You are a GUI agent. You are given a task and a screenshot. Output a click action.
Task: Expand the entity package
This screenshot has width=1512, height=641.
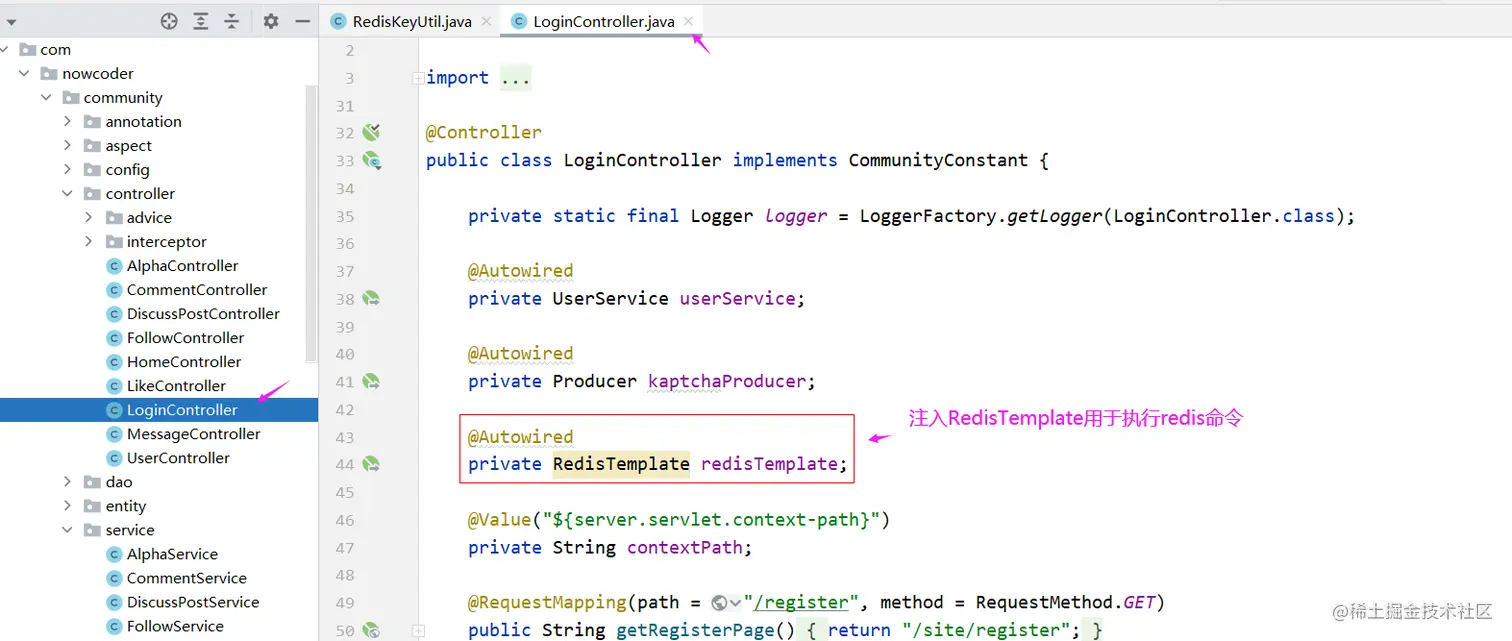pos(67,505)
